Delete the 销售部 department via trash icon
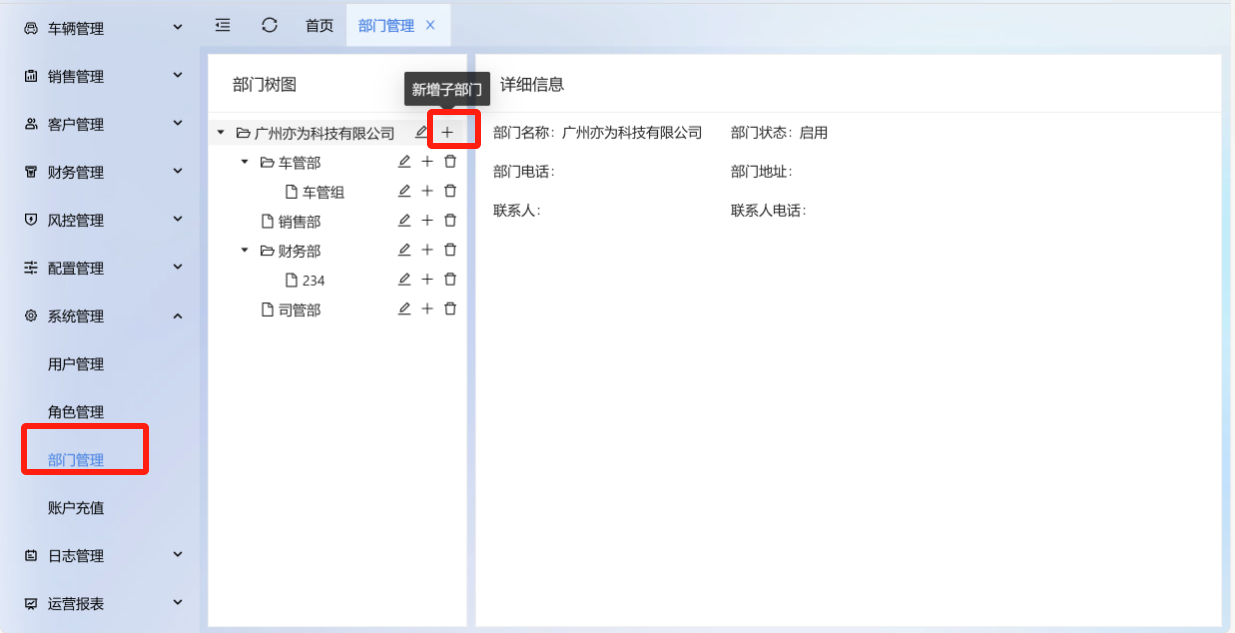The height and width of the screenshot is (633, 1235). click(450, 221)
